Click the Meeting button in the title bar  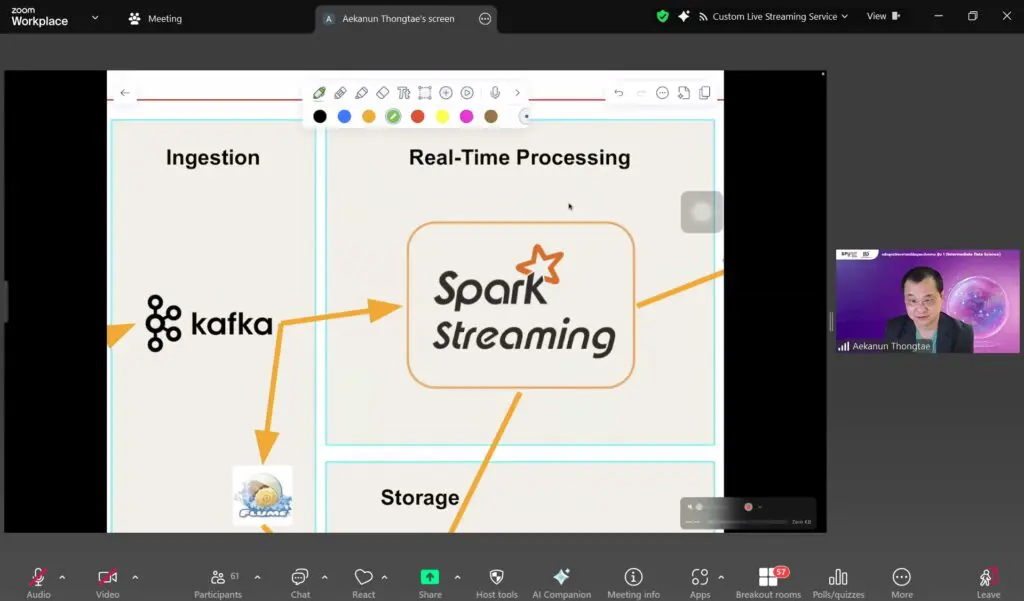coord(155,18)
